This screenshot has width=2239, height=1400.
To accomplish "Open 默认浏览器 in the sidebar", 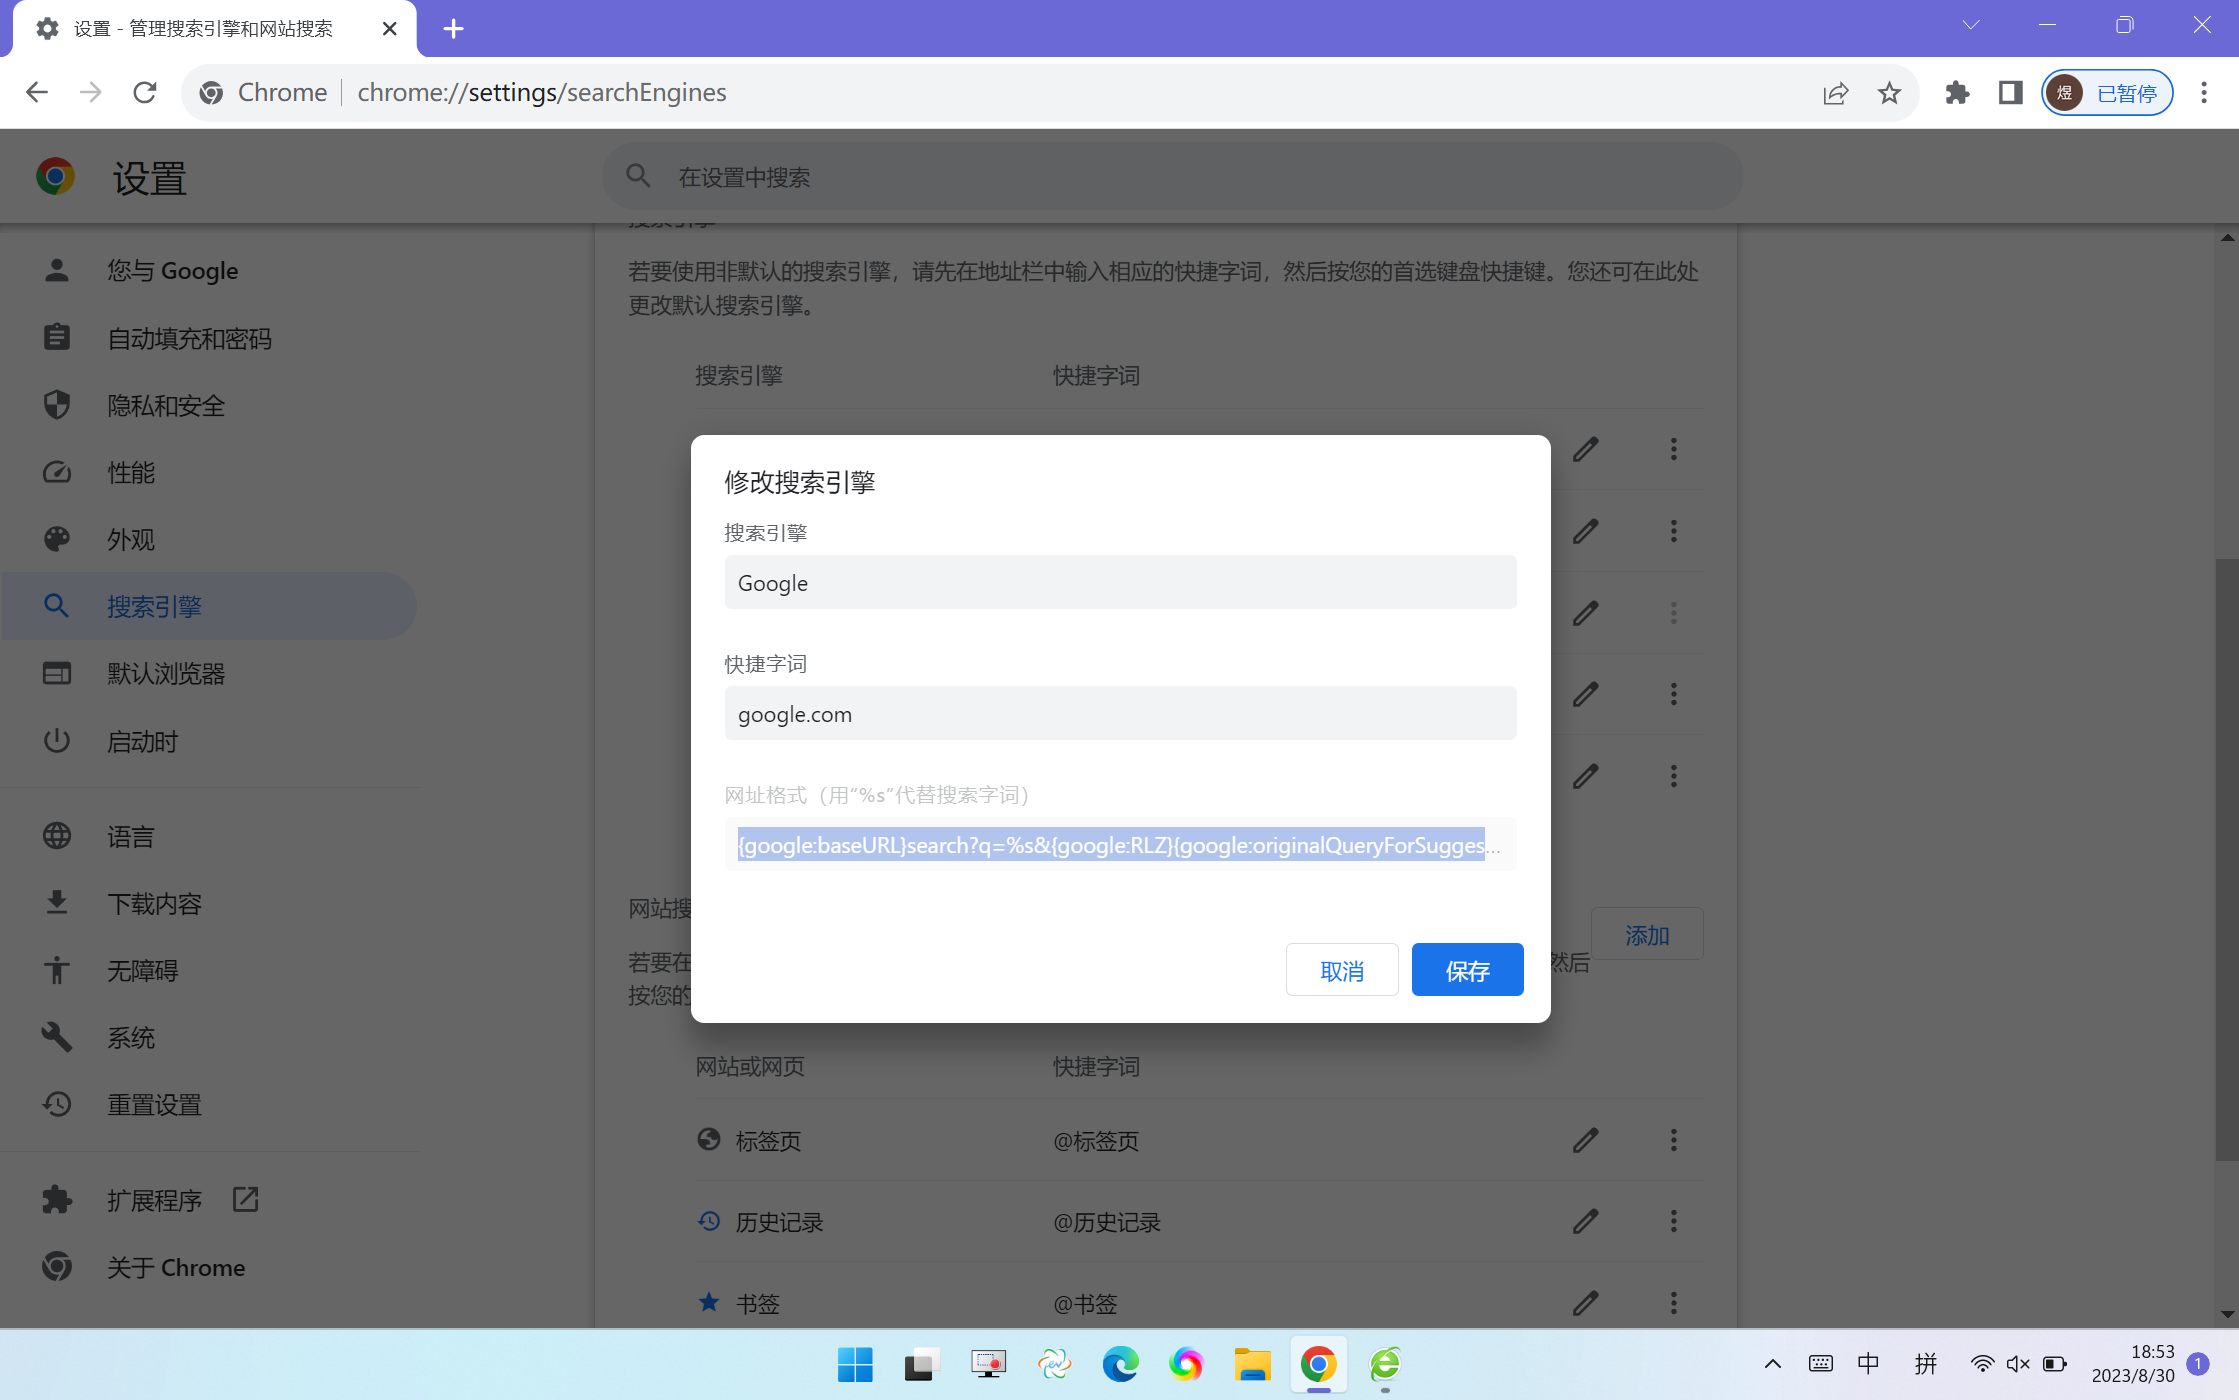I will [x=209, y=673].
